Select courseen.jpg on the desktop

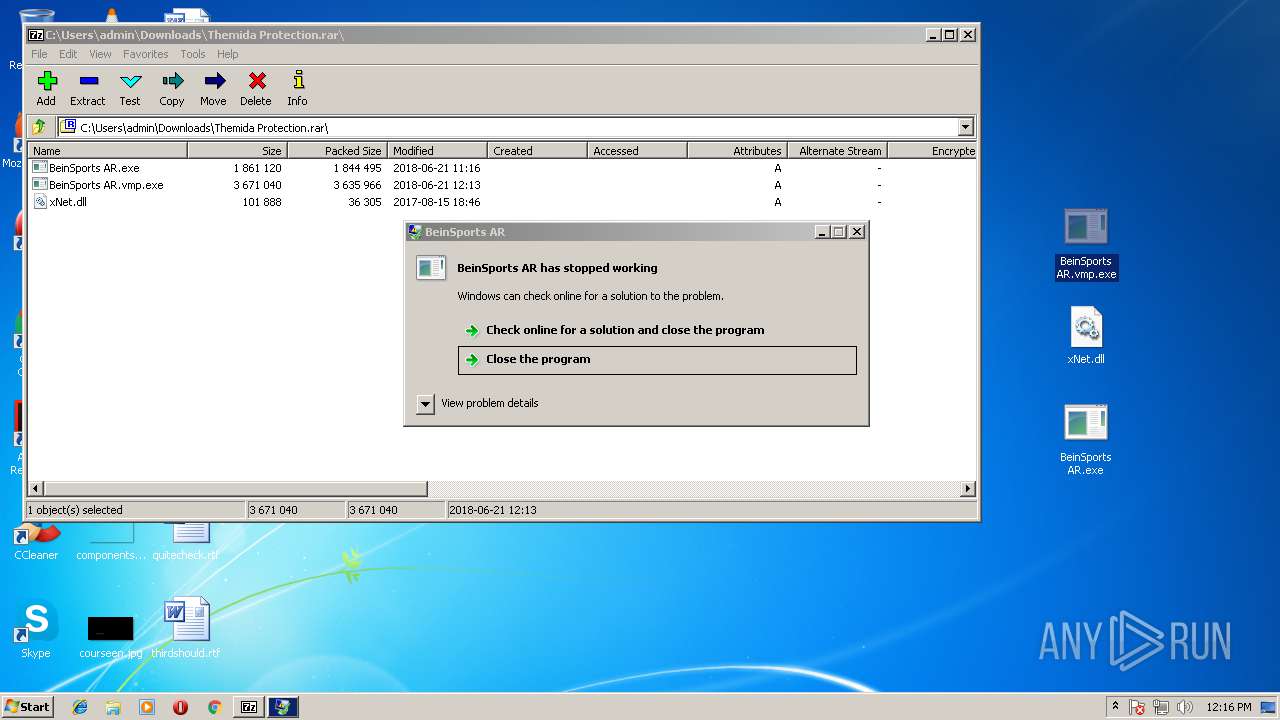click(x=110, y=636)
